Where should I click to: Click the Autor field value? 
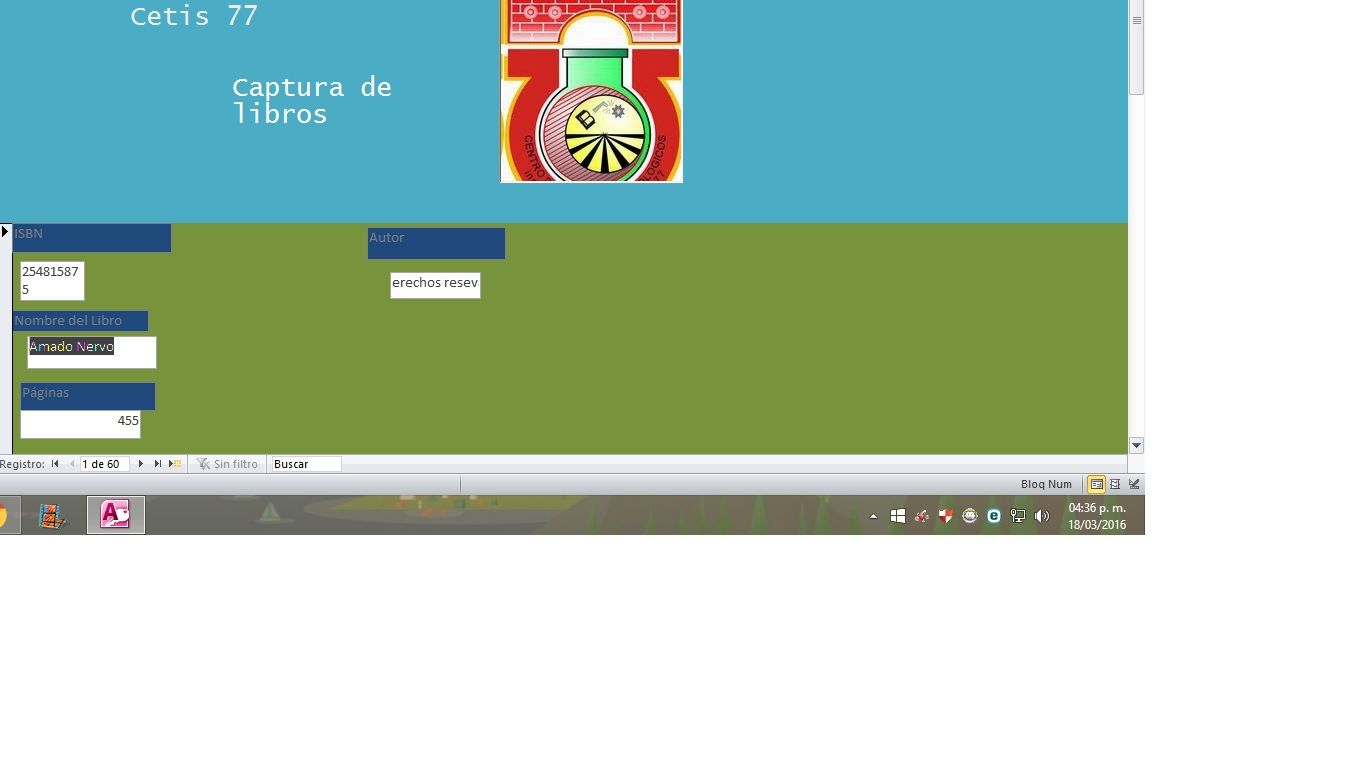click(x=435, y=285)
